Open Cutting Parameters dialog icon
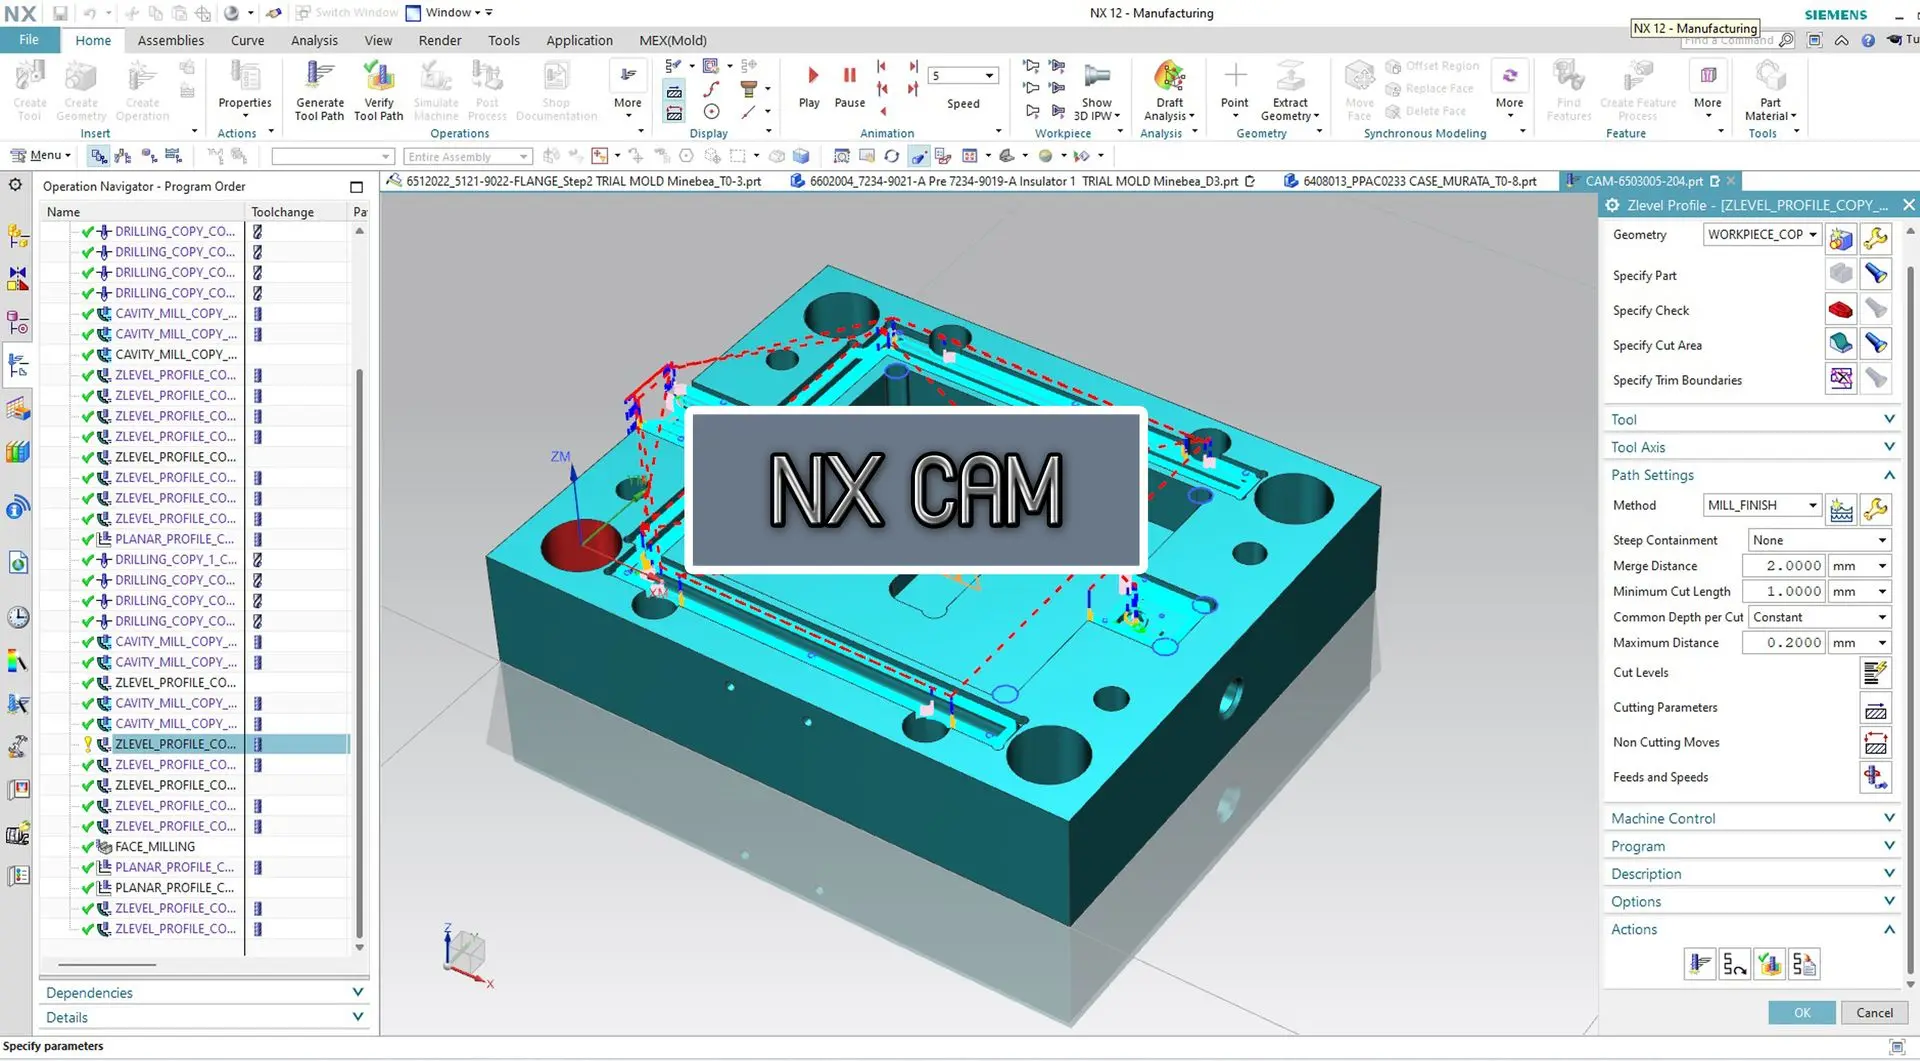The width and height of the screenshot is (1920, 1061). coord(1876,708)
